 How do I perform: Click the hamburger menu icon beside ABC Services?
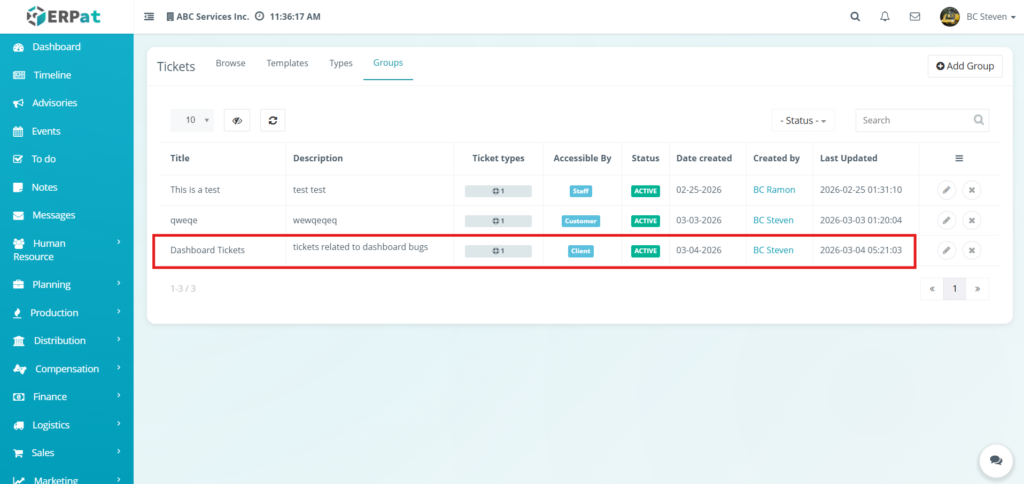click(149, 17)
